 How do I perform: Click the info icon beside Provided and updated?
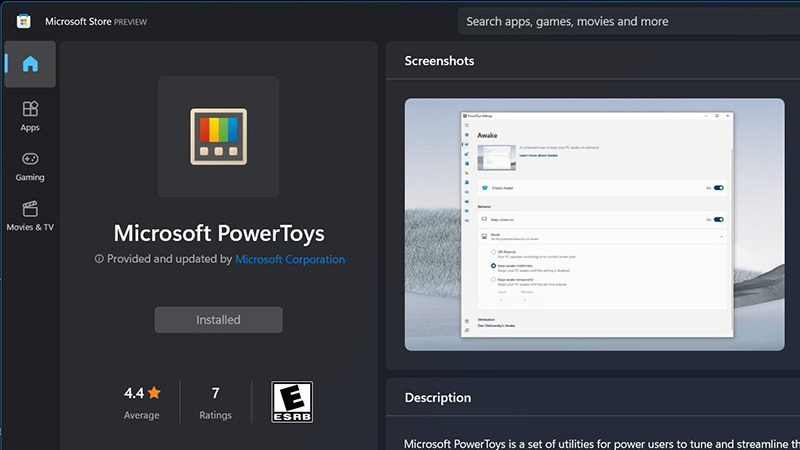(x=99, y=259)
